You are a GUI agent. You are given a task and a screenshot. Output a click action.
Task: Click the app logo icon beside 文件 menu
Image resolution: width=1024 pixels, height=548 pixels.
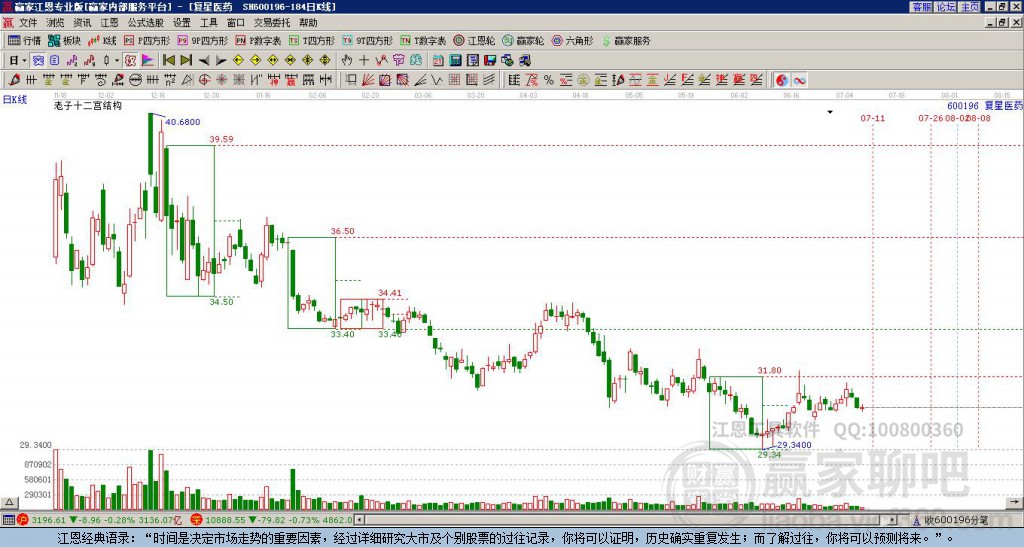click(x=8, y=23)
